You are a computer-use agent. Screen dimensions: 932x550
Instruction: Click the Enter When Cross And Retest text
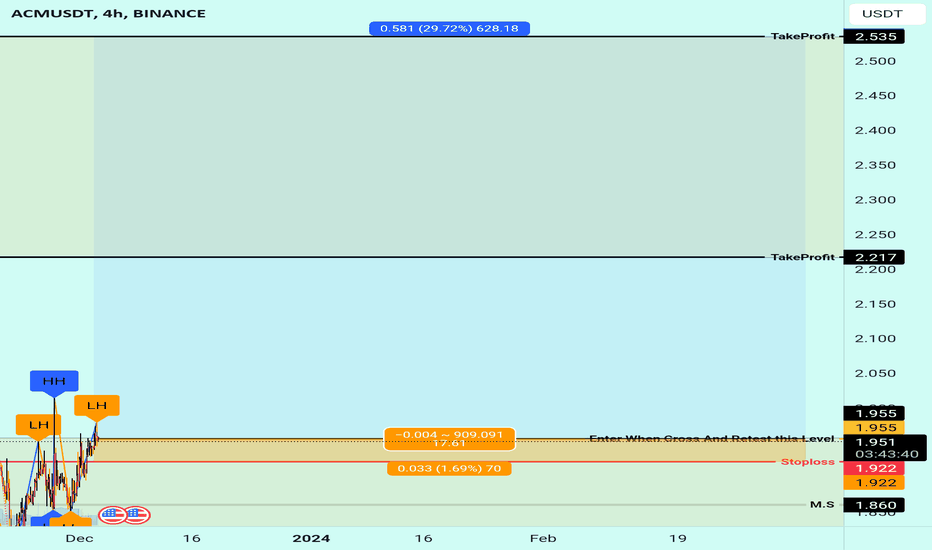coord(711,438)
